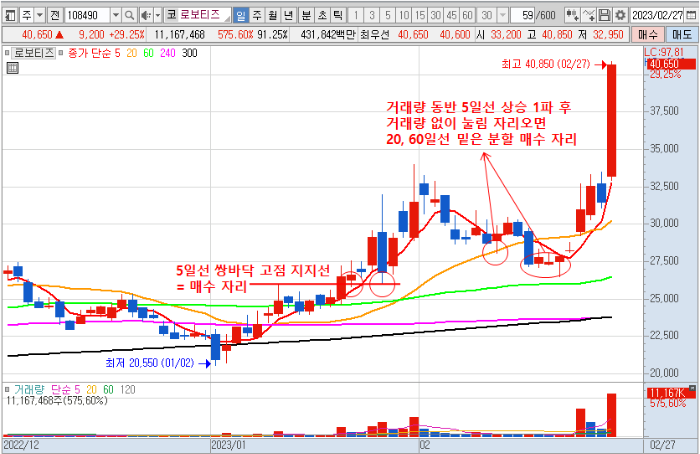This screenshot has width=700, height=454.
Task: Select the 틱 tick chart period
Action: pyautogui.click(x=338, y=16)
